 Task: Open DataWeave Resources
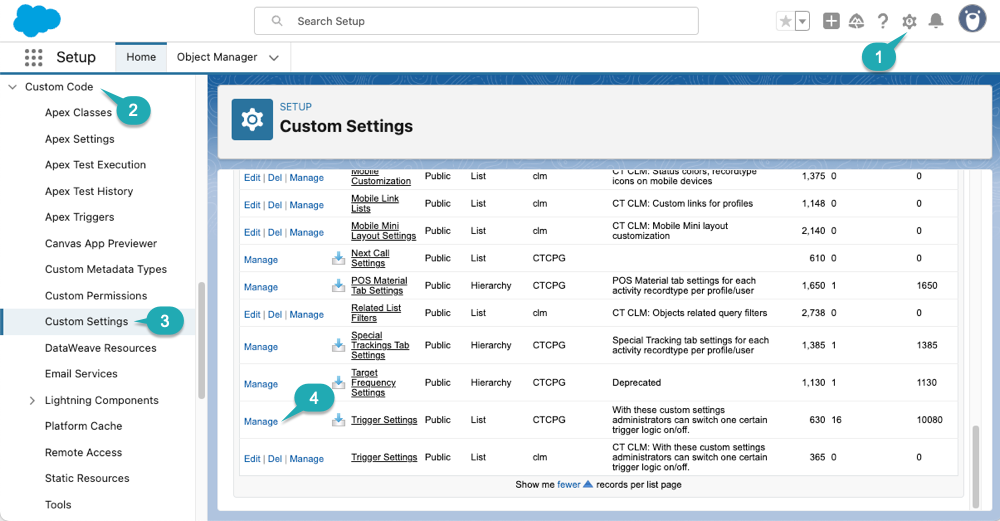click(x=100, y=348)
